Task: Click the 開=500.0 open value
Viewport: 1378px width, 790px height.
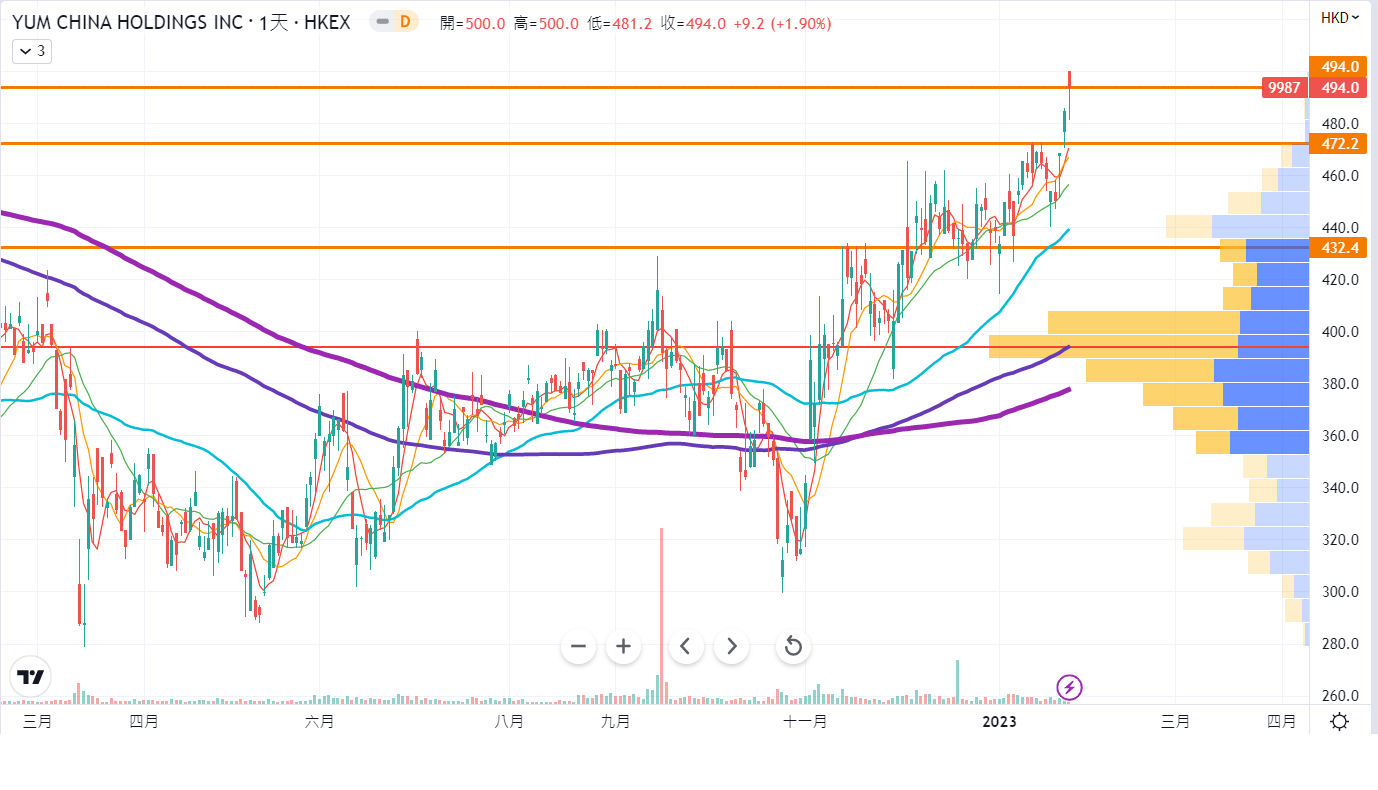Action: pyautogui.click(x=473, y=23)
